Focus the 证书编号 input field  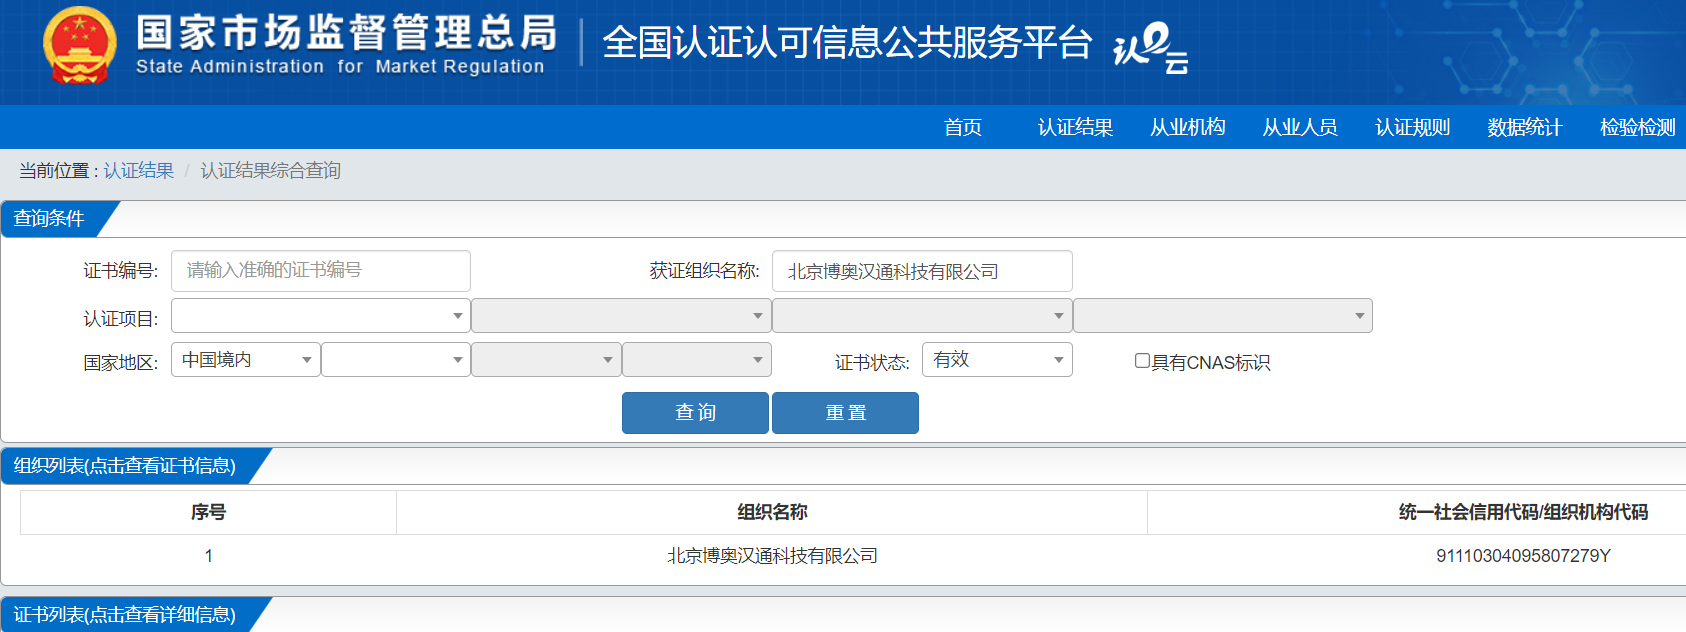pyautogui.click(x=321, y=271)
